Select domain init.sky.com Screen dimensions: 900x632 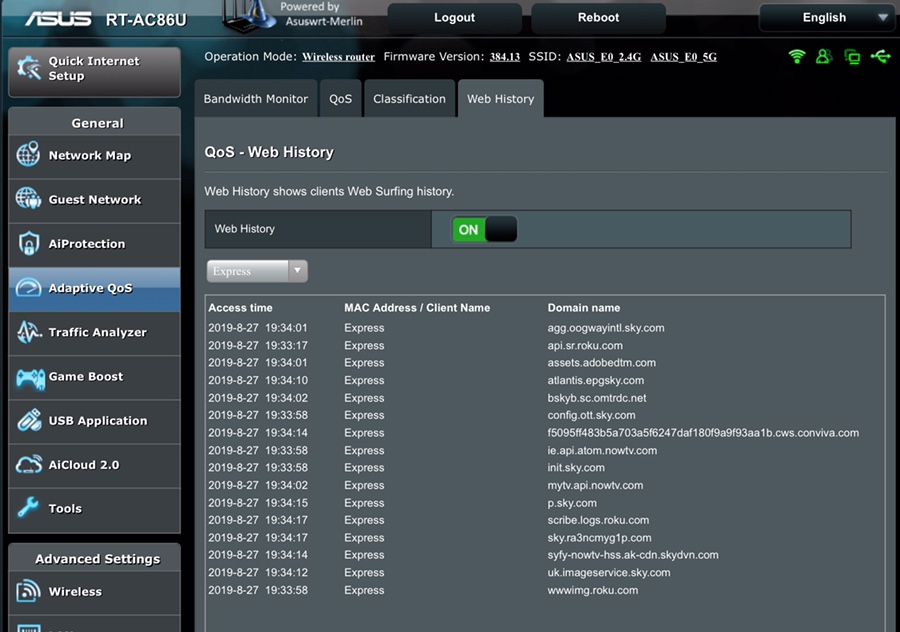coord(576,468)
